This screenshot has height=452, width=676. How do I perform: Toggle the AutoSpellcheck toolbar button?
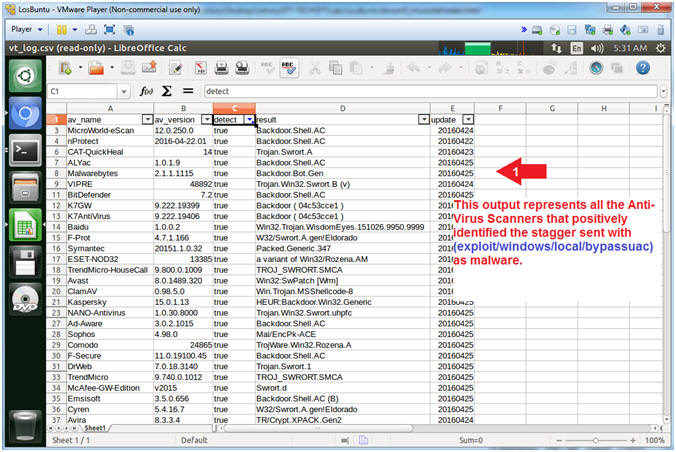[288, 68]
